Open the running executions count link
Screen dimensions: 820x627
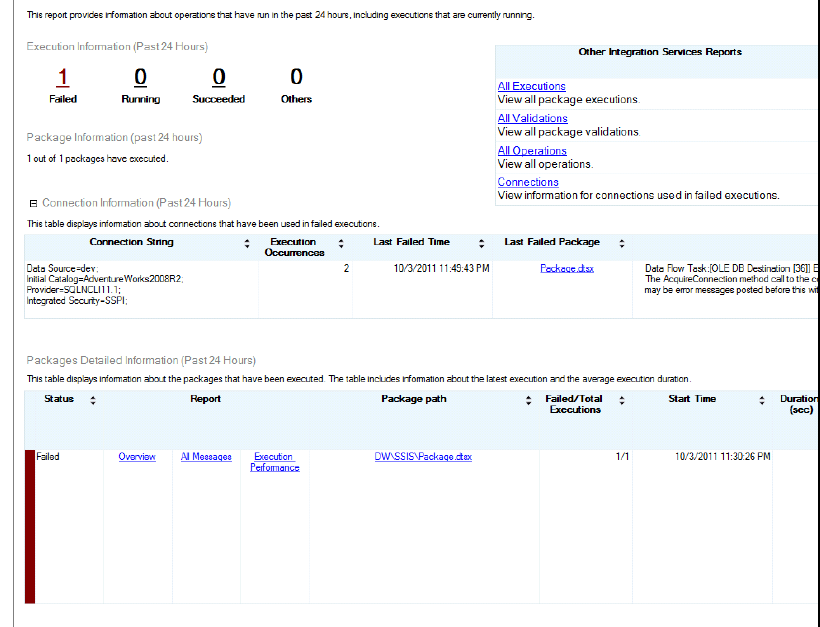click(141, 77)
